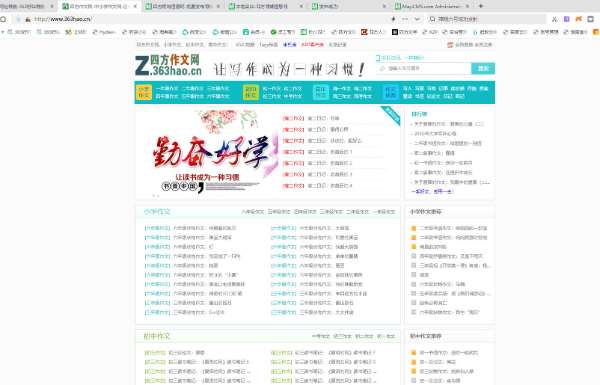This screenshot has height=385, width=600.
Task: Open the Hydee bookmark
Action: (x=104, y=32)
